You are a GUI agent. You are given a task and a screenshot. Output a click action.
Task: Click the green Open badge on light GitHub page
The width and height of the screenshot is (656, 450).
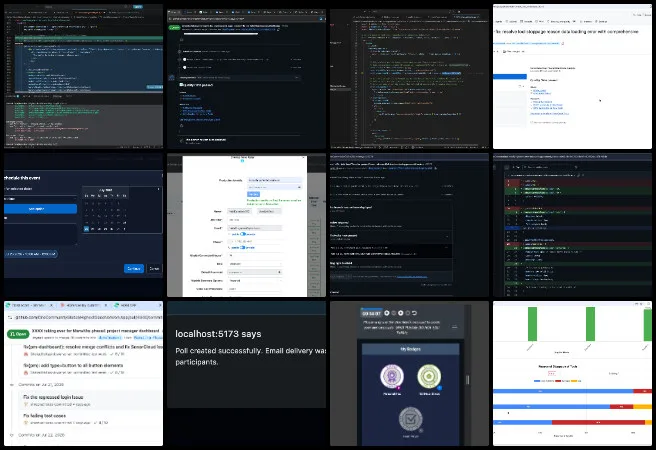pos(18,334)
